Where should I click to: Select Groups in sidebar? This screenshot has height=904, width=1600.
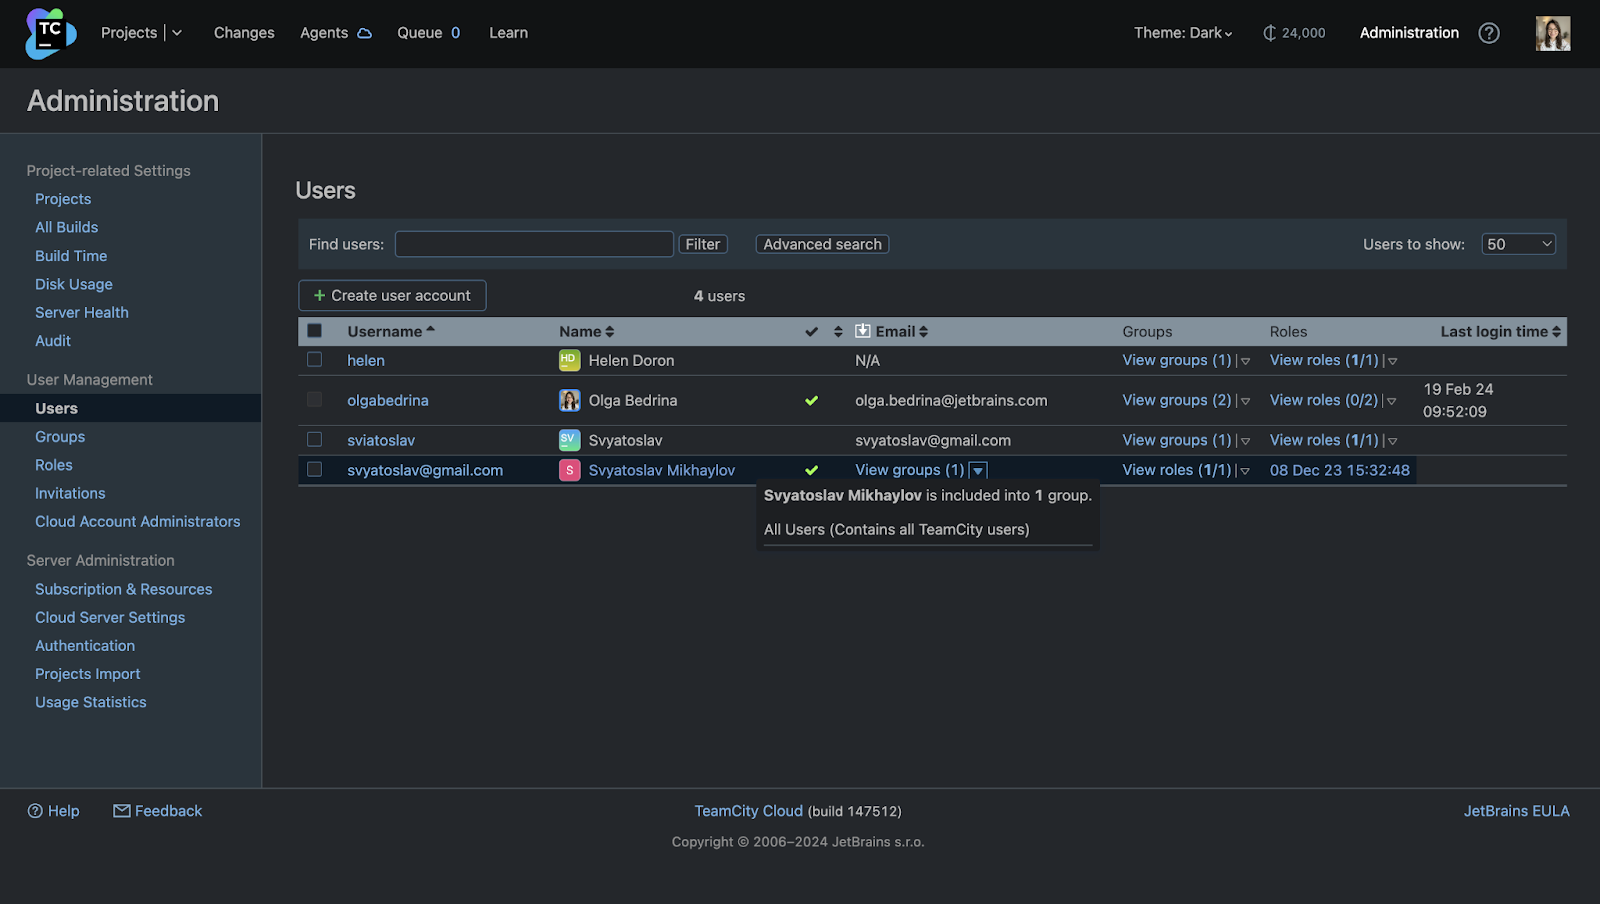coord(60,437)
